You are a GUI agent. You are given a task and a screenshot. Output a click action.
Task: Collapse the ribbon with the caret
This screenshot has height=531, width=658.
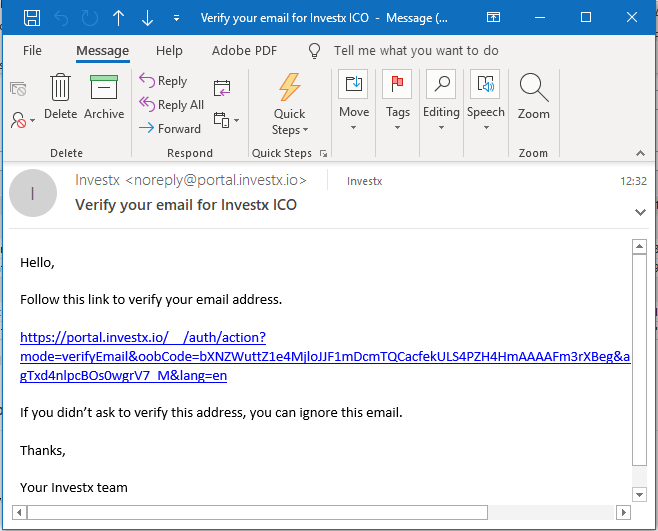click(640, 153)
